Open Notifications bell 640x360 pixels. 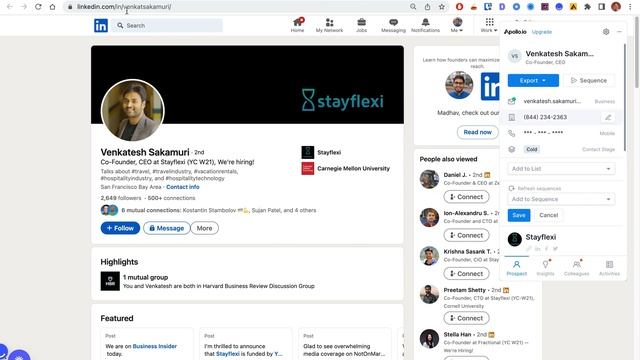pos(425,25)
